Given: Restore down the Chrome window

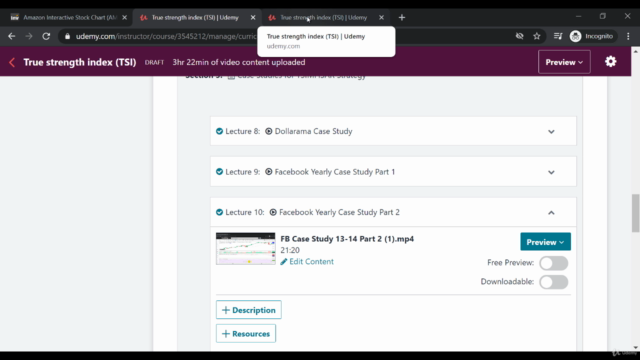Looking at the screenshot, I should click(603, 16).
